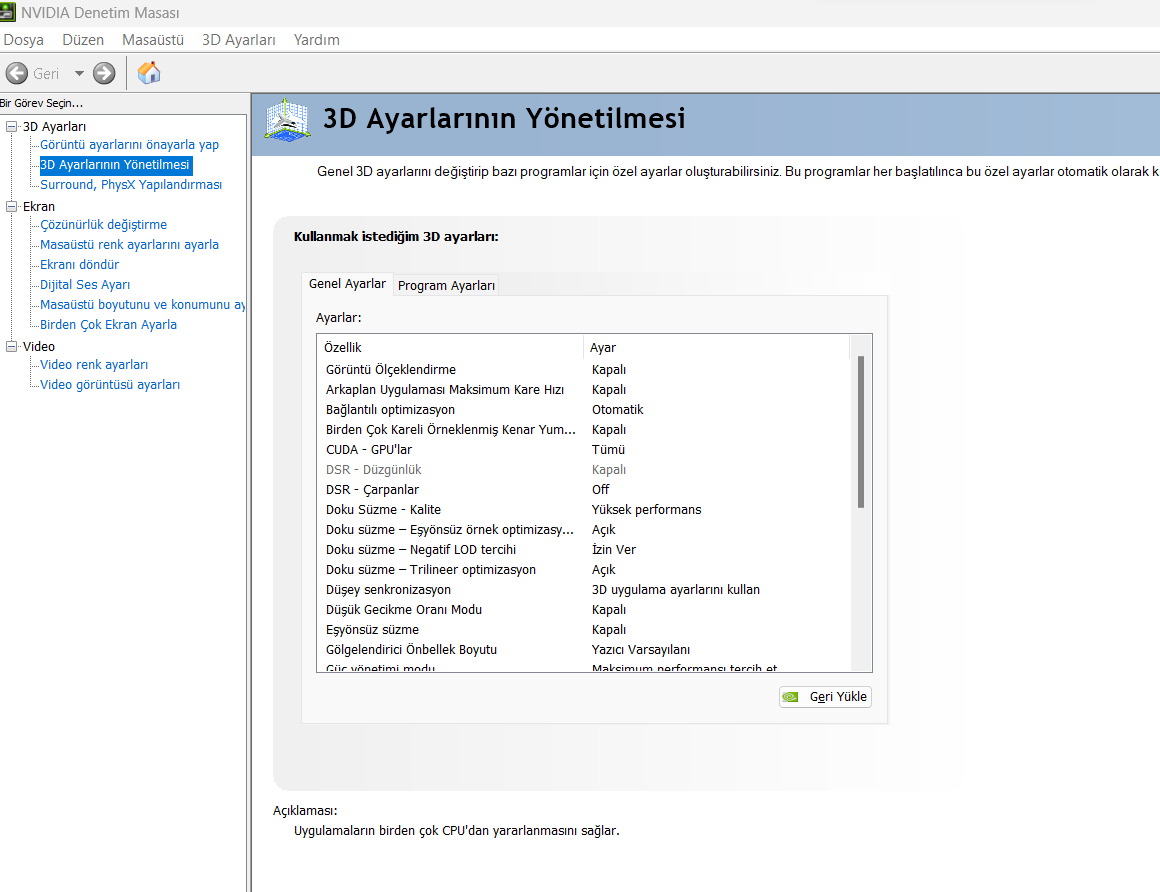The image size is (1160, 892).
Task: Click the Özellik column header
Action: pyautogui.click(x=451, y=348)
